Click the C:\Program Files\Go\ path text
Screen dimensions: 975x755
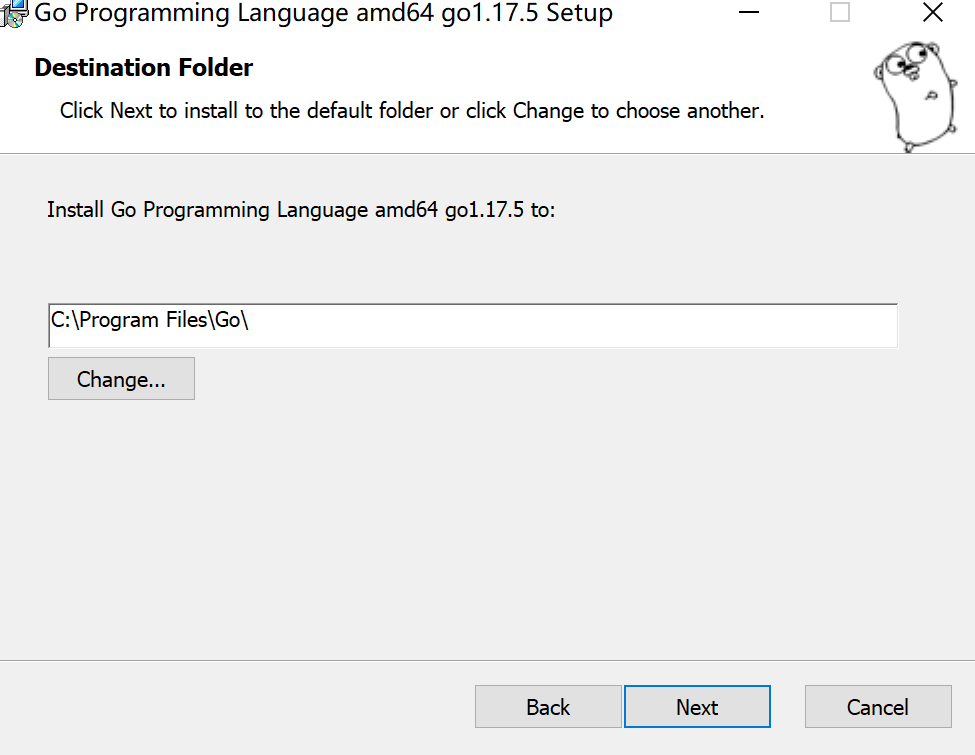coord(149,320)
